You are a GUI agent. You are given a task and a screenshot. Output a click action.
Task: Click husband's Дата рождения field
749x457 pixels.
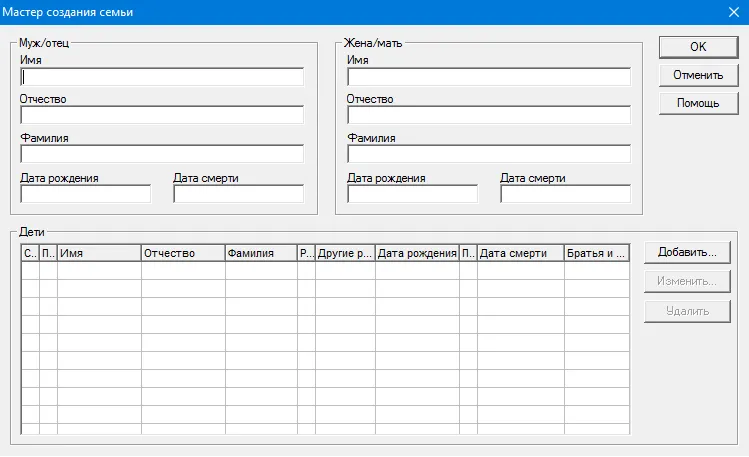[x=85, y=194]
